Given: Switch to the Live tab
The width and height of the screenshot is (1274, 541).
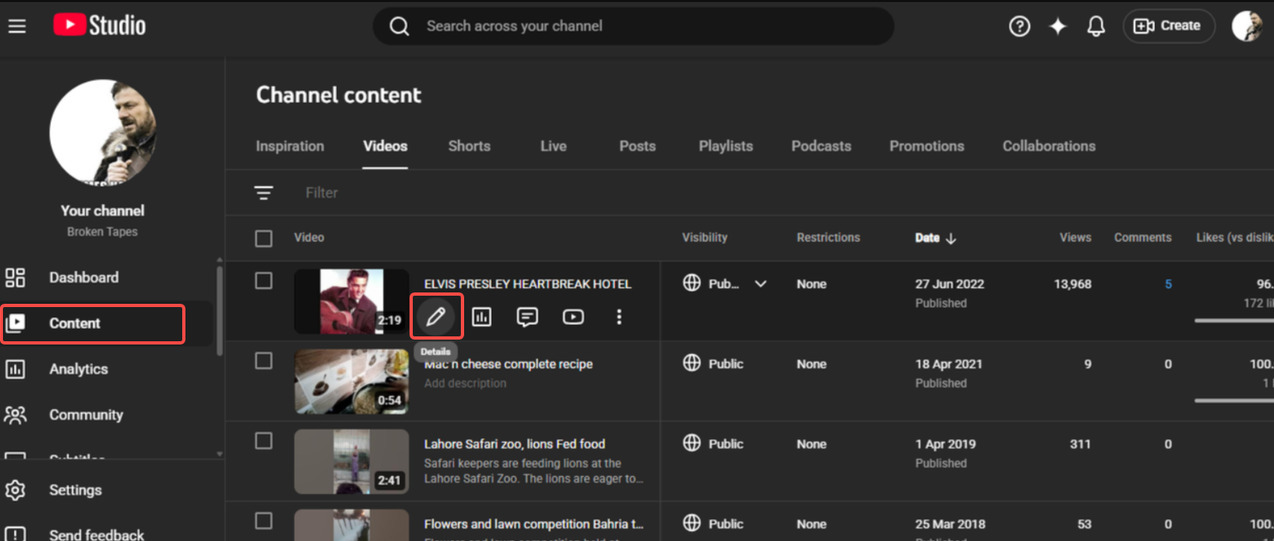Looking at the screenshot, I should [x=553, y=146].
